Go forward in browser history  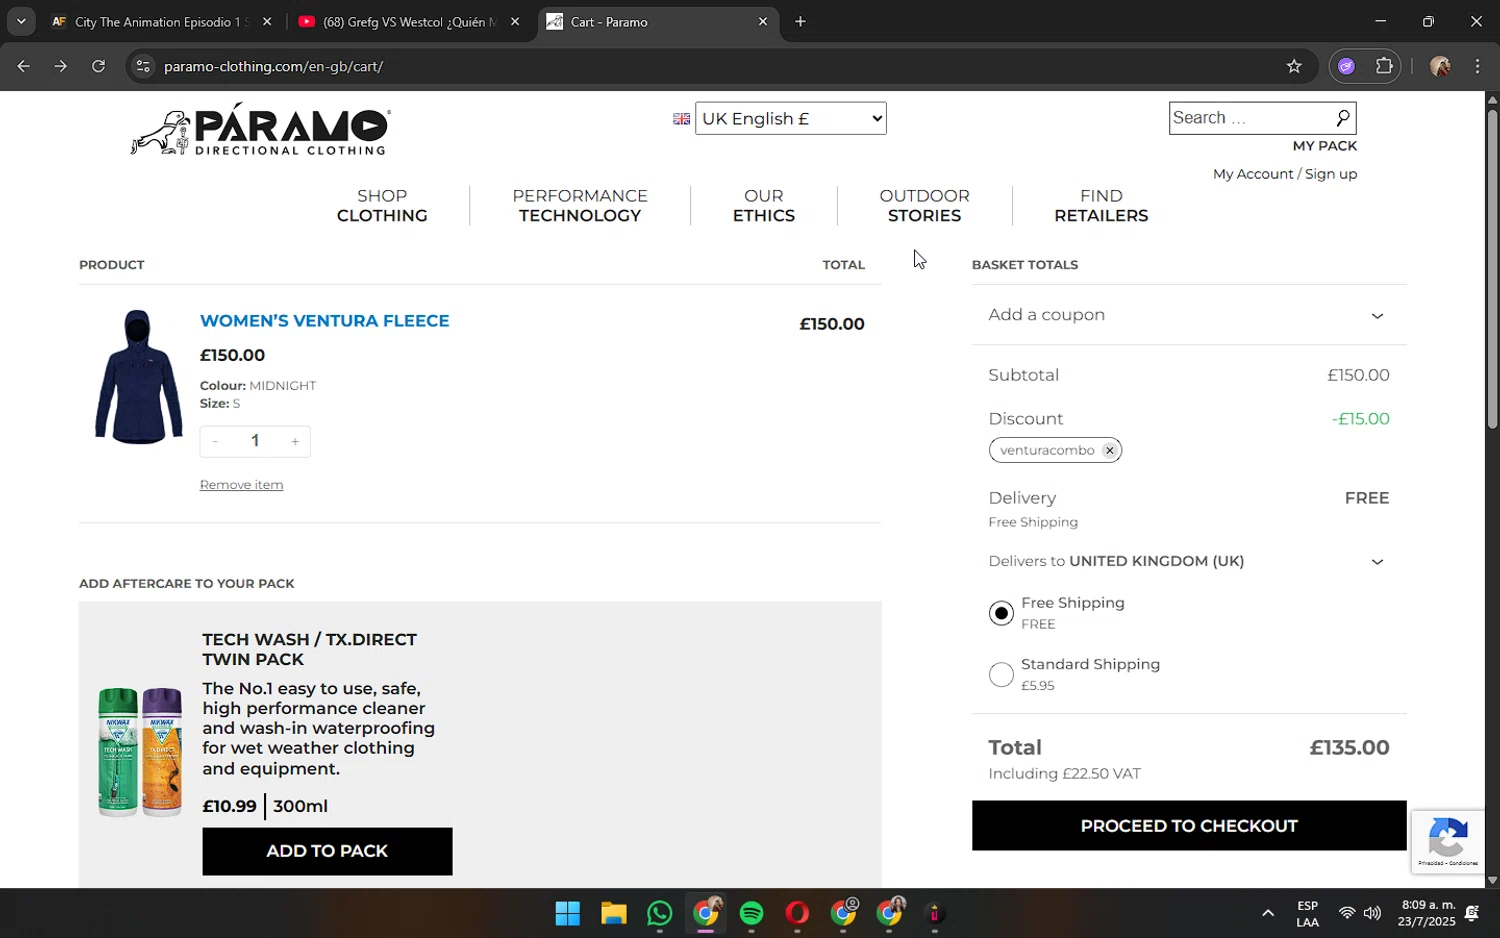pyautogui.click(x=61, y=66)
